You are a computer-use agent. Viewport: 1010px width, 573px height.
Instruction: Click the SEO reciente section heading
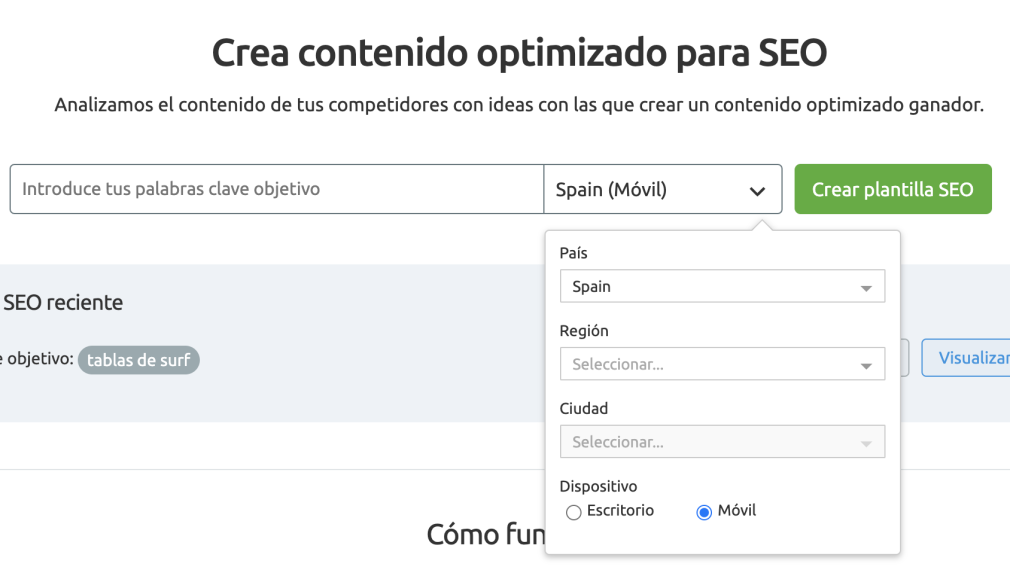point(62,303)
